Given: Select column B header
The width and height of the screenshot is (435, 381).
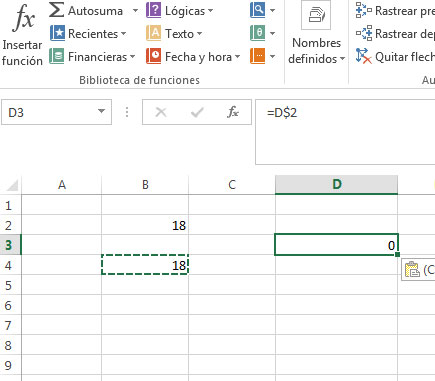Looking at the screenshot, I should click(x=145, y=185).
